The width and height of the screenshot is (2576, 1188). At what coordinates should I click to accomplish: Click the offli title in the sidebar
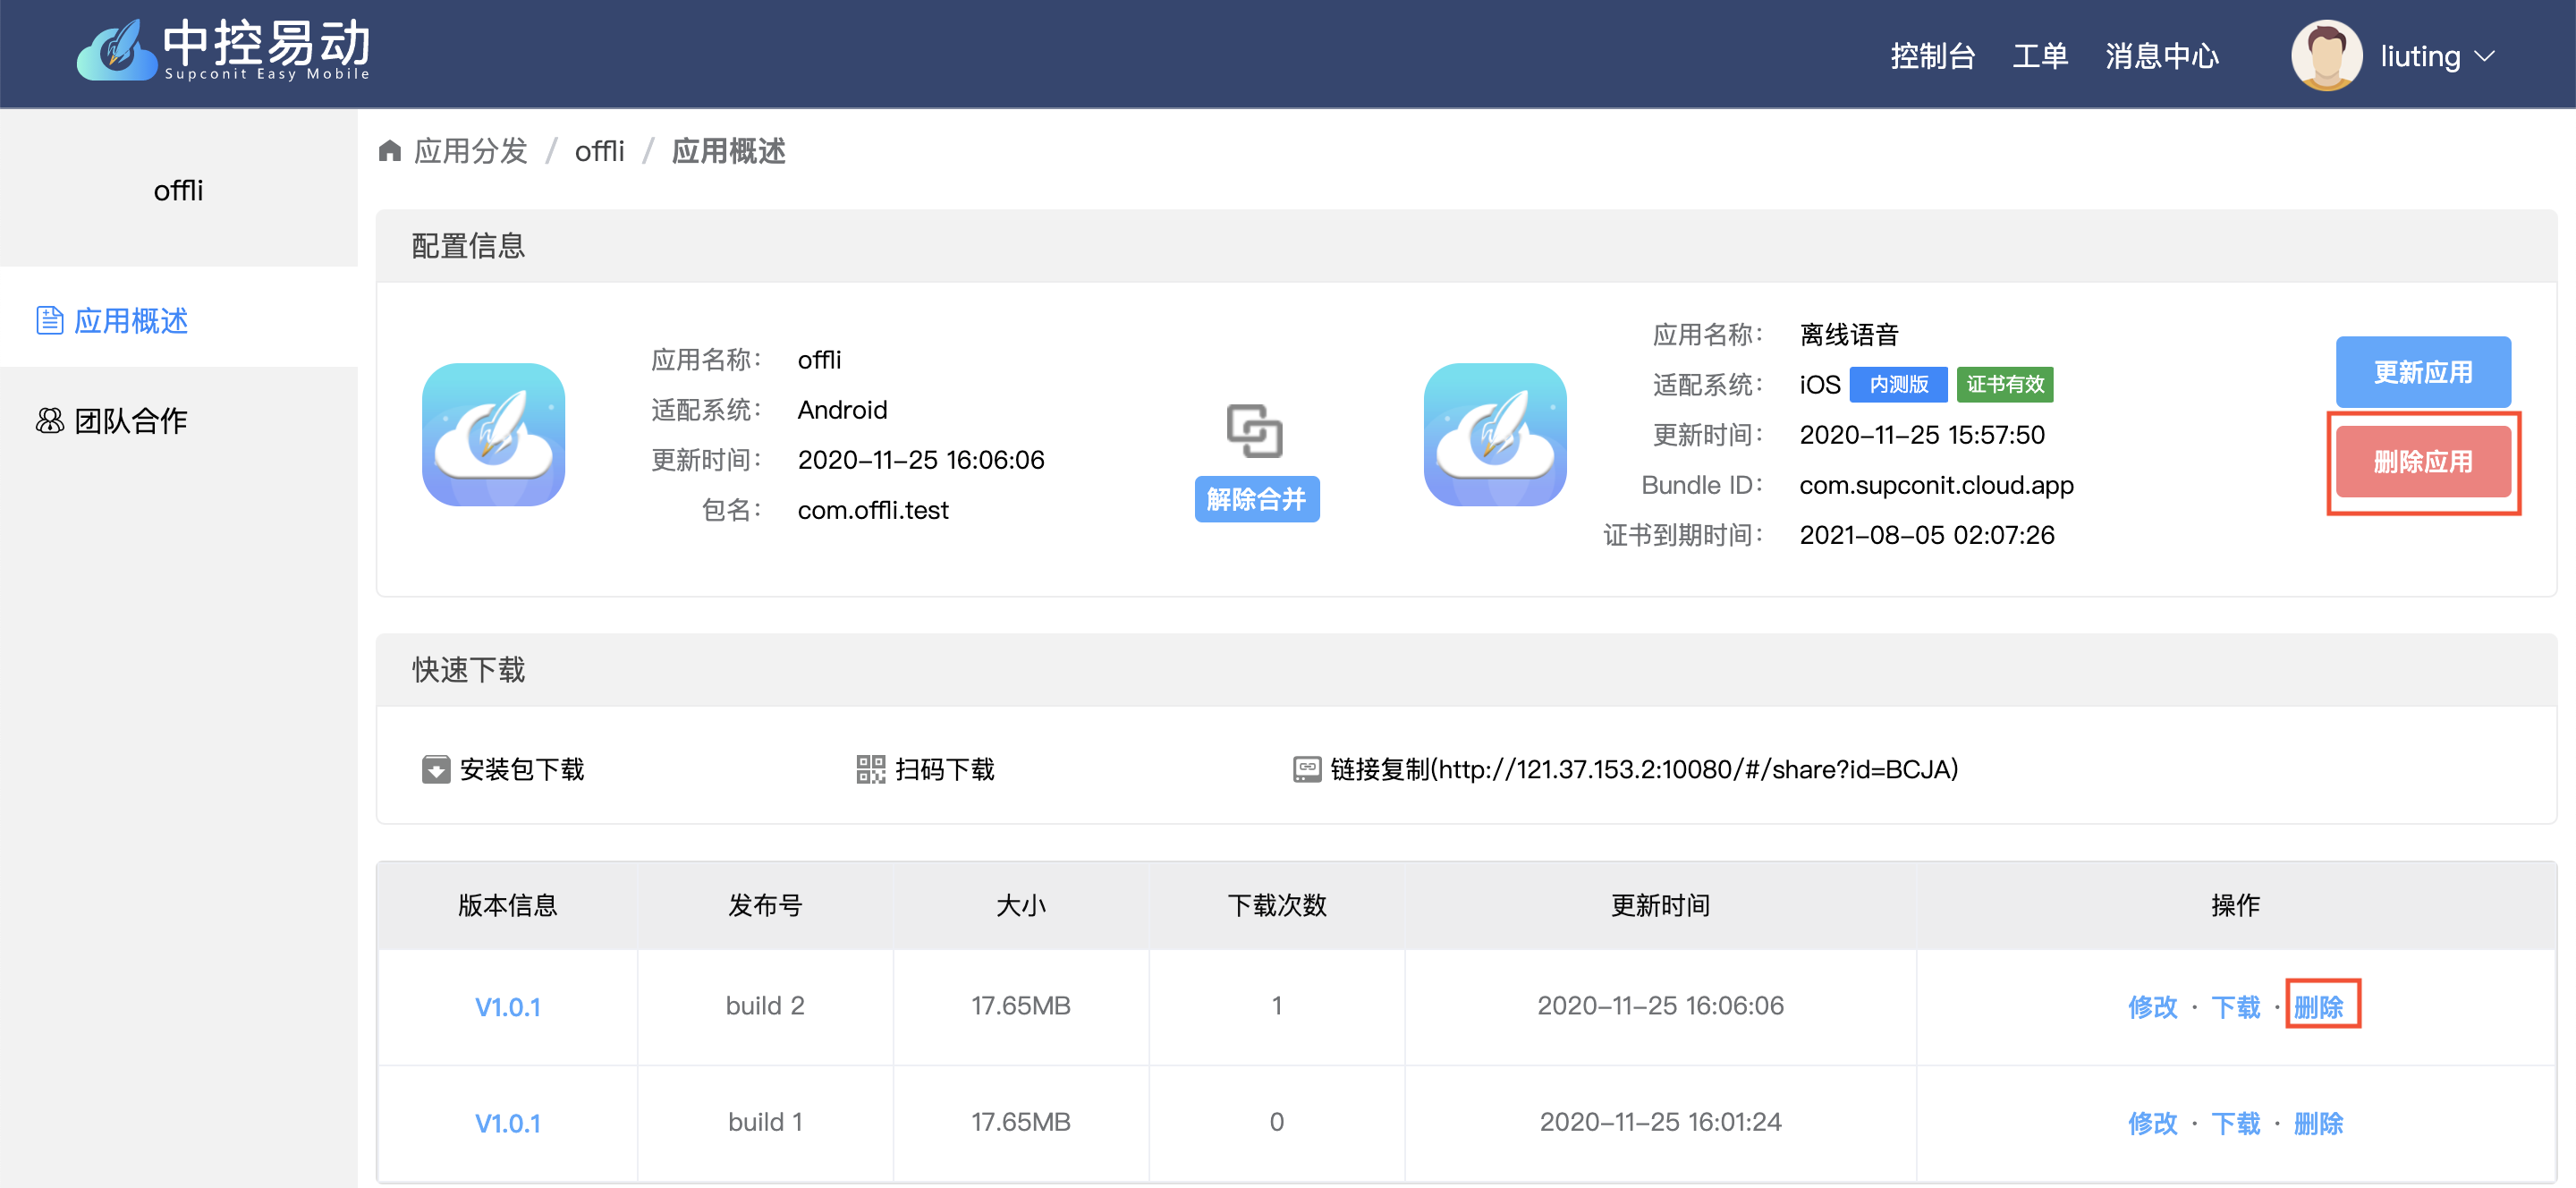click(178, 190)
